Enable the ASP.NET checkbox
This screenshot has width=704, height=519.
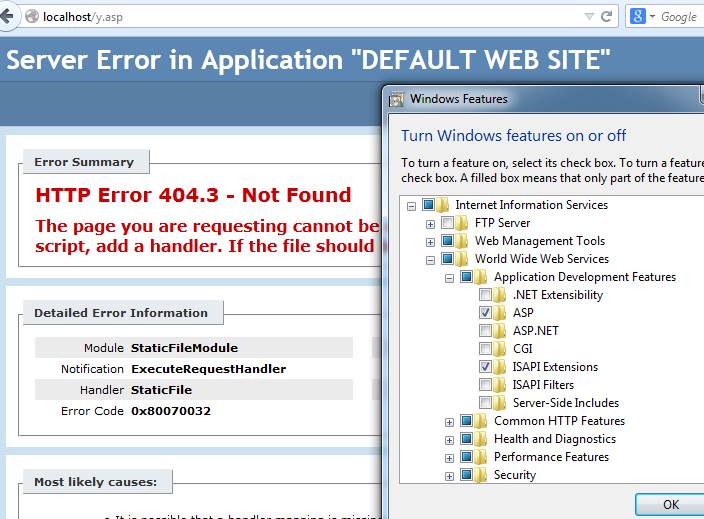click(485, 331)
